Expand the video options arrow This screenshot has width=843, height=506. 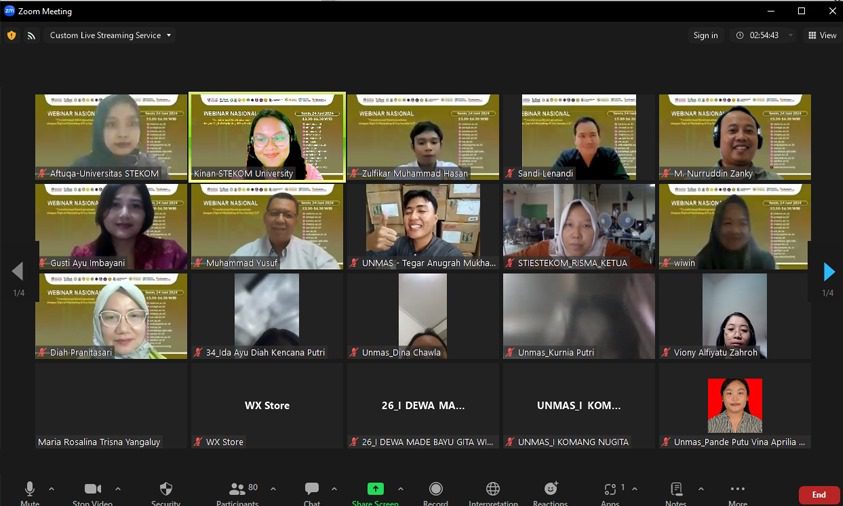click(x=118, y=489)
